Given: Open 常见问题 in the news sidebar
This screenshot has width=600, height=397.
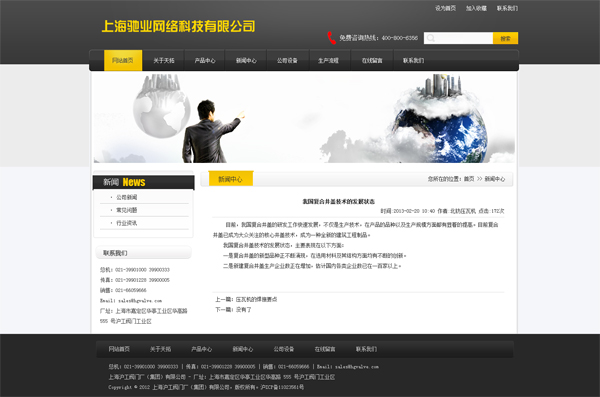Looking at the screenshot, I should click(127, 210).
